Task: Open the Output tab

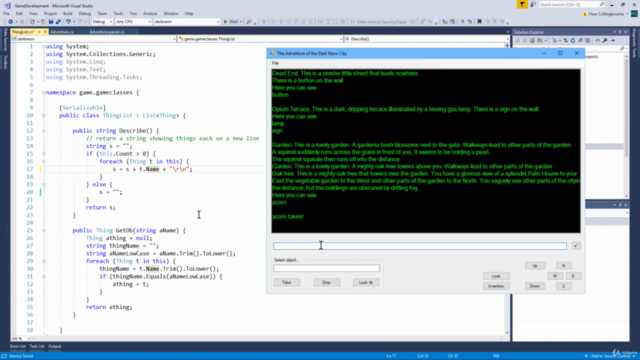Action: 54,347
